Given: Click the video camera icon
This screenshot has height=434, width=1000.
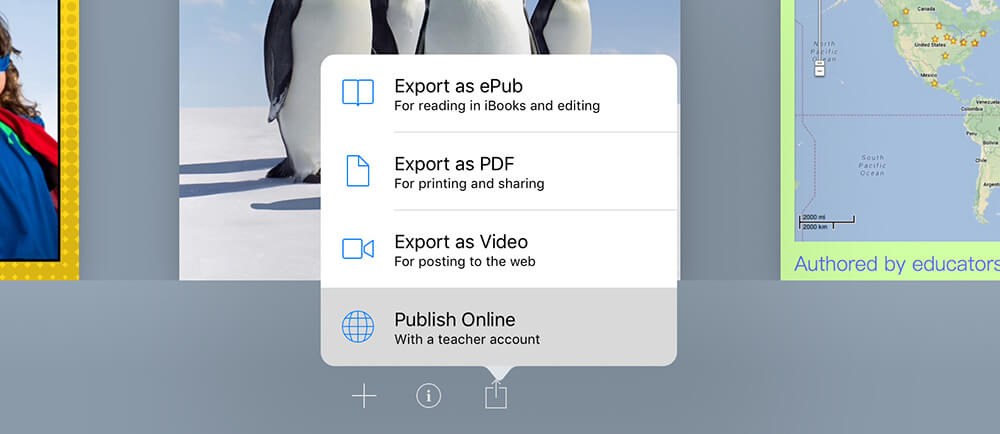Looking at the screenshot, I should coord(357,249).
